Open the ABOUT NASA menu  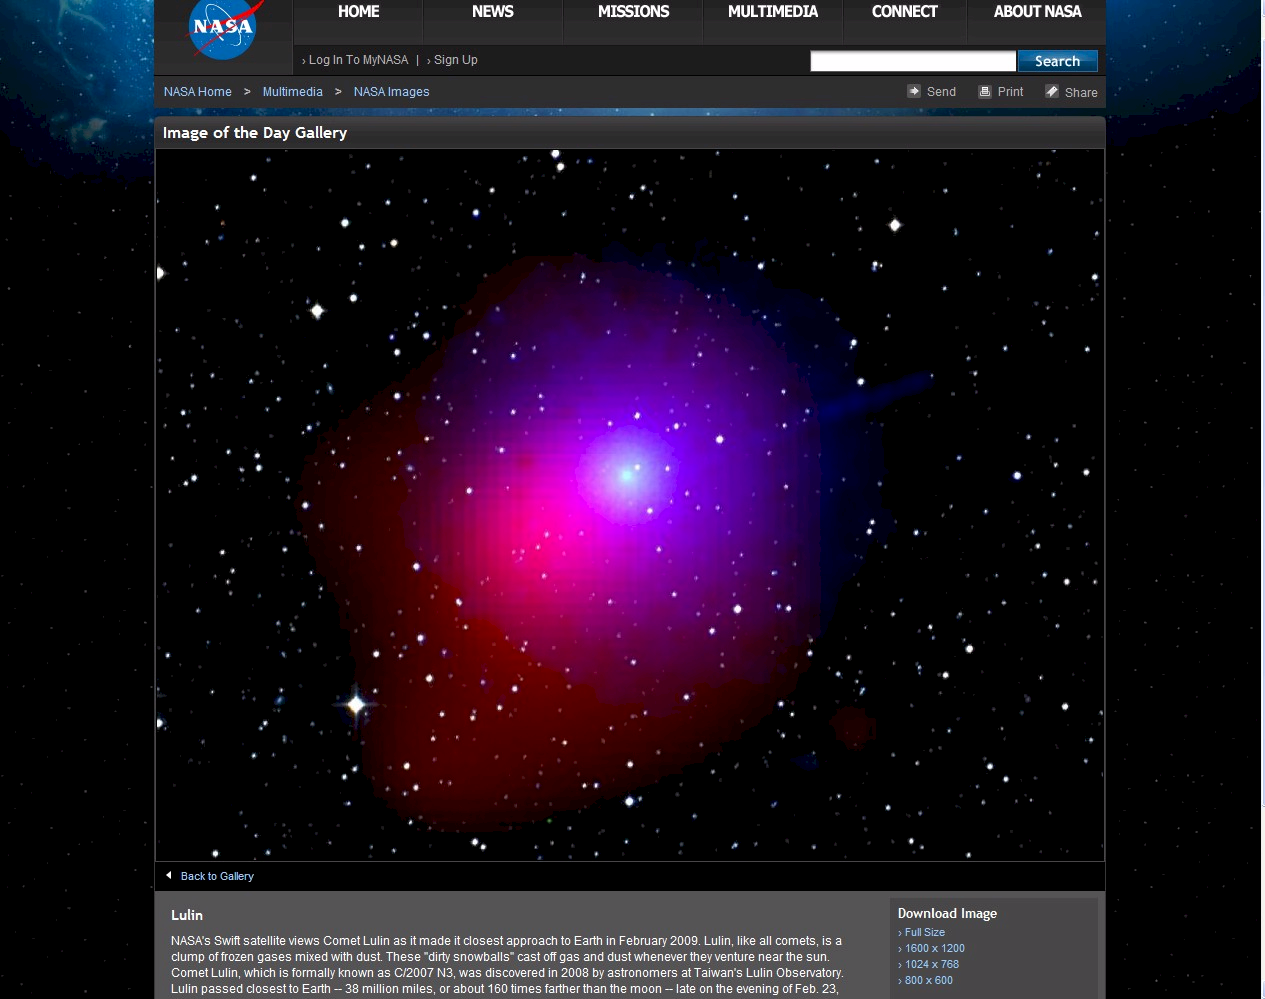[x=1037, y=12]
